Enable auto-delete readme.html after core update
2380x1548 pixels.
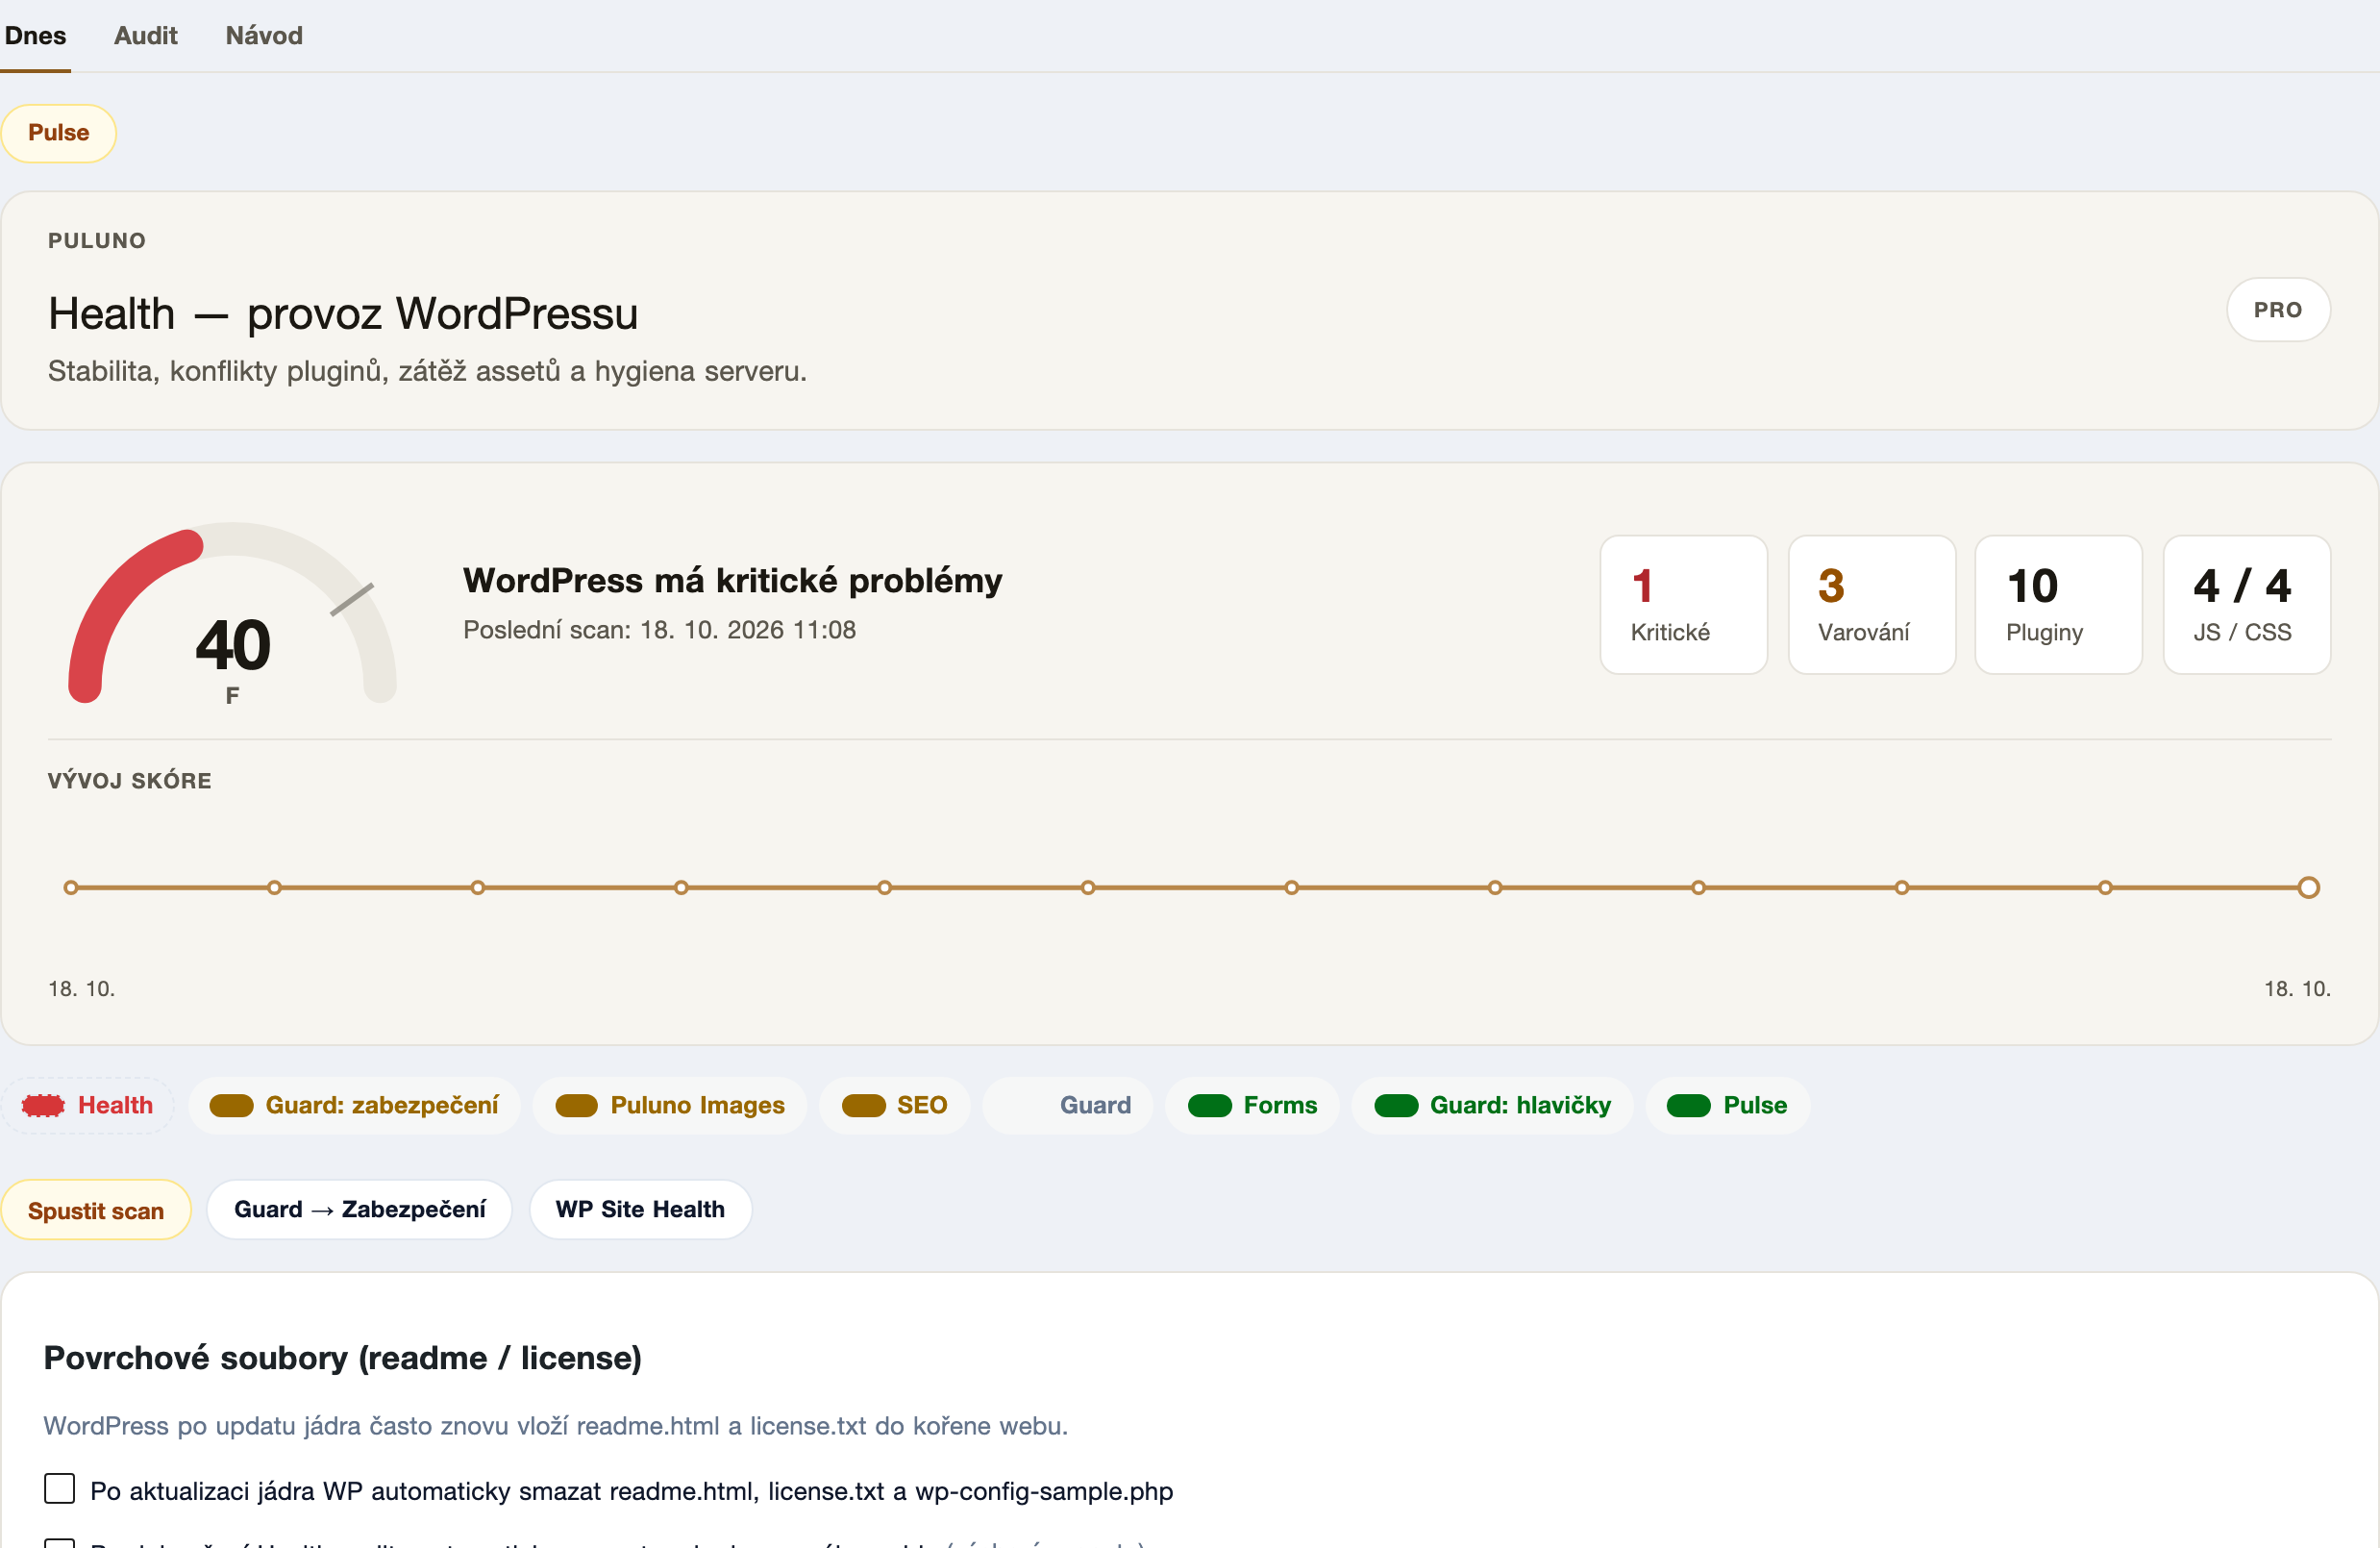[x=60, y=1489]
